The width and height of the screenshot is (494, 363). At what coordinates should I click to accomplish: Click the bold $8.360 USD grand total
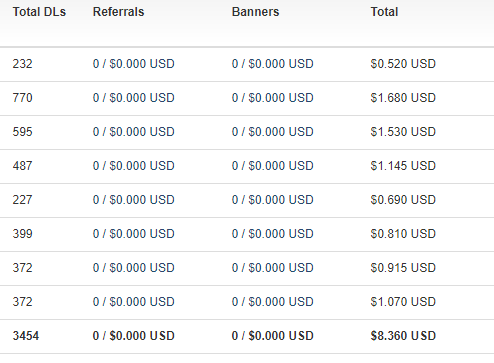pos(403,336)
